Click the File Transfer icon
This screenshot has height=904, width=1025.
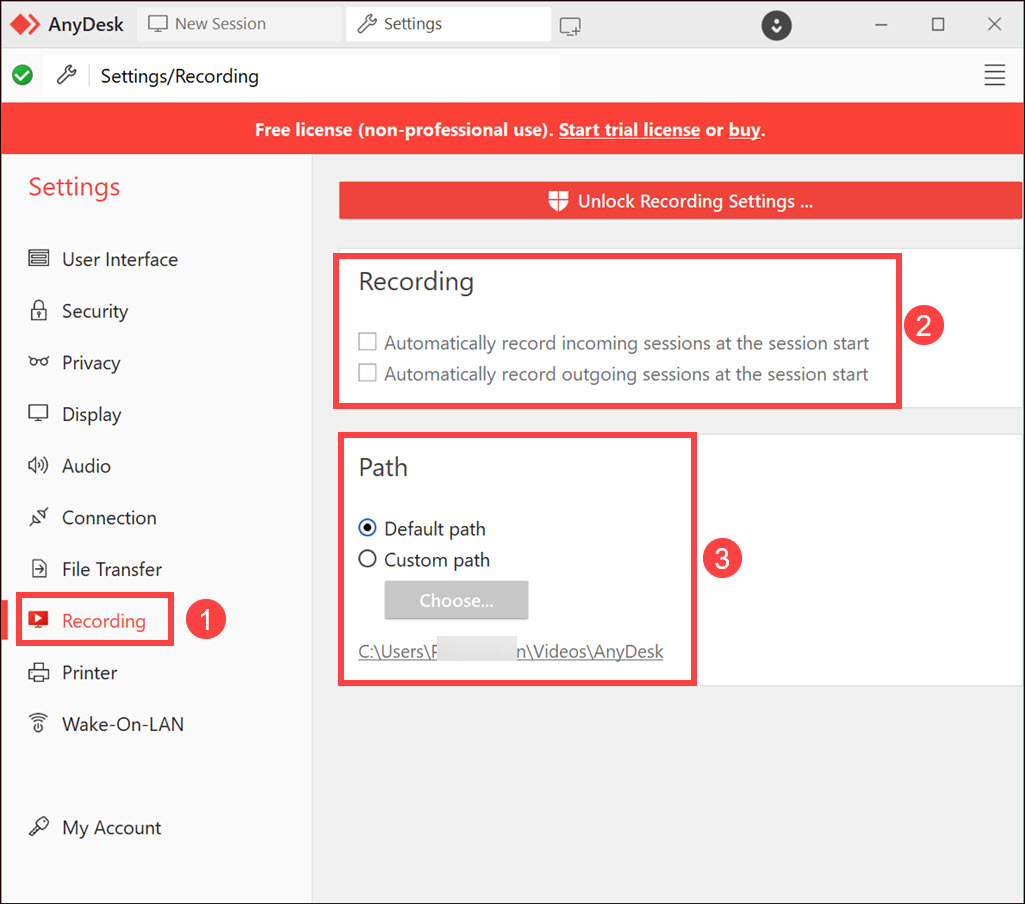[x=39, y=569]
